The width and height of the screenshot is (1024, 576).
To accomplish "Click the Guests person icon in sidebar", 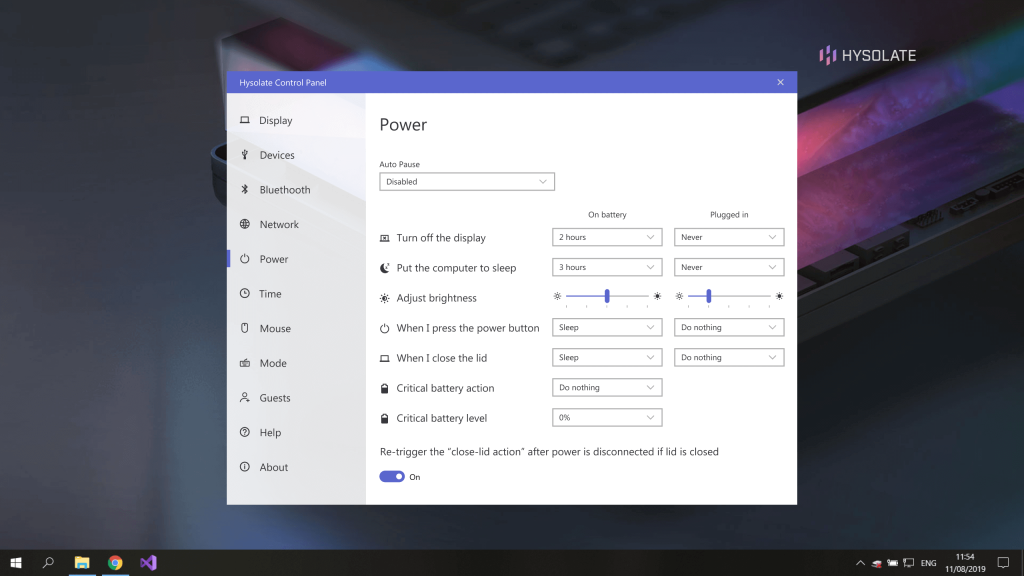I will (x=245, y=398).
